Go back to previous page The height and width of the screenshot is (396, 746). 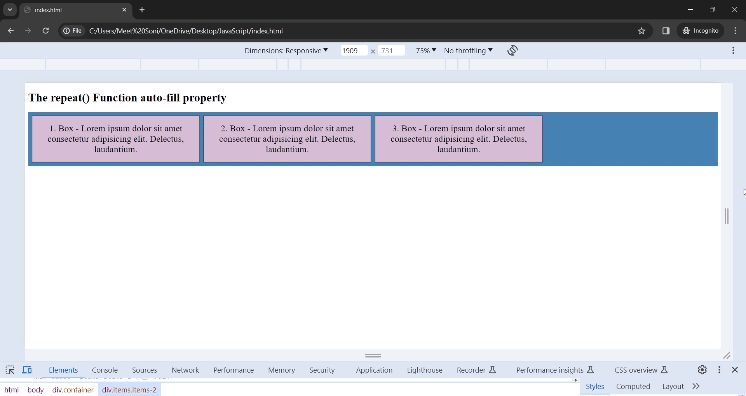click(x=11, y=30)
